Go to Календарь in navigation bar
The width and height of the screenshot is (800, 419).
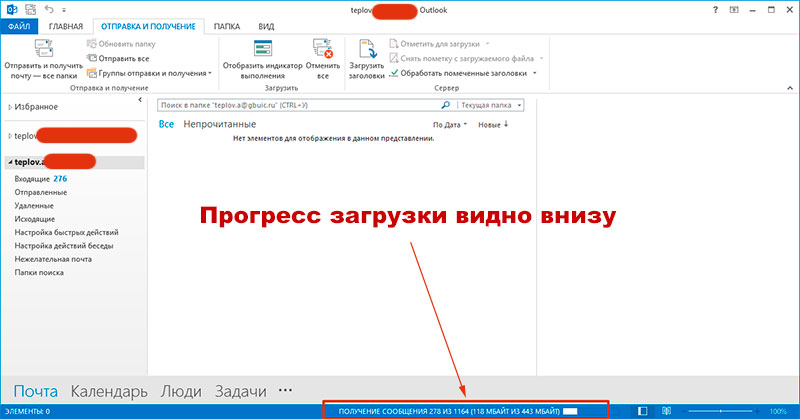(x=109, y=391)
